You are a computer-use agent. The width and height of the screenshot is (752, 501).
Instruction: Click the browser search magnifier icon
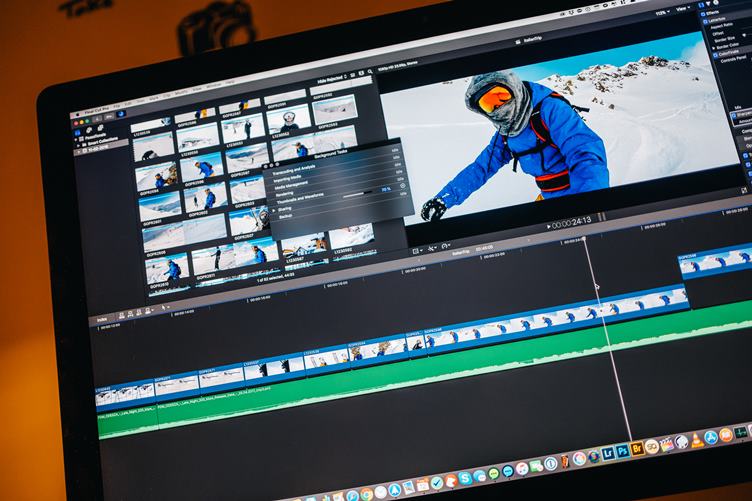coord(370,71)
